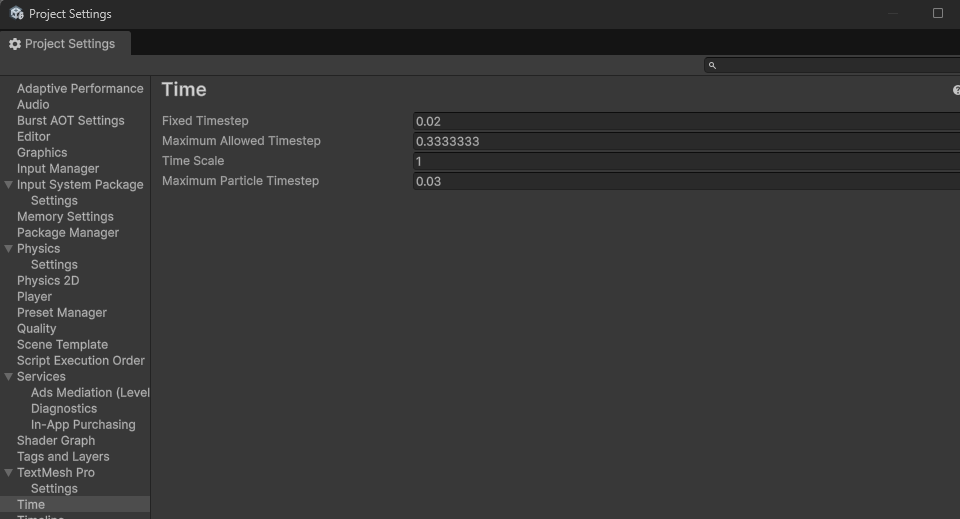Collapse the TextMesh Pro group
This screenshot has width=960, height=519.
pos(9,473)
